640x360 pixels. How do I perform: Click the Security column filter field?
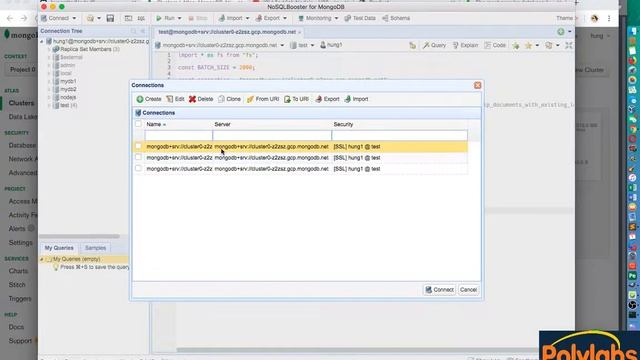pos(400,135)
